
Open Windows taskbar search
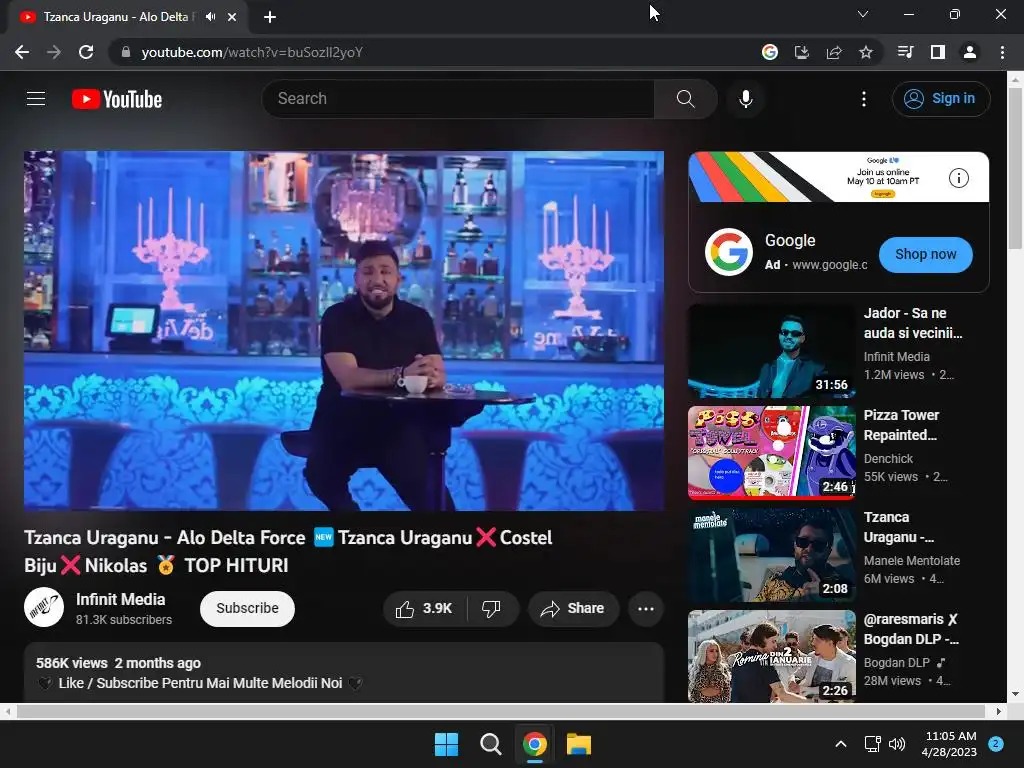click(x=490, y=744)
